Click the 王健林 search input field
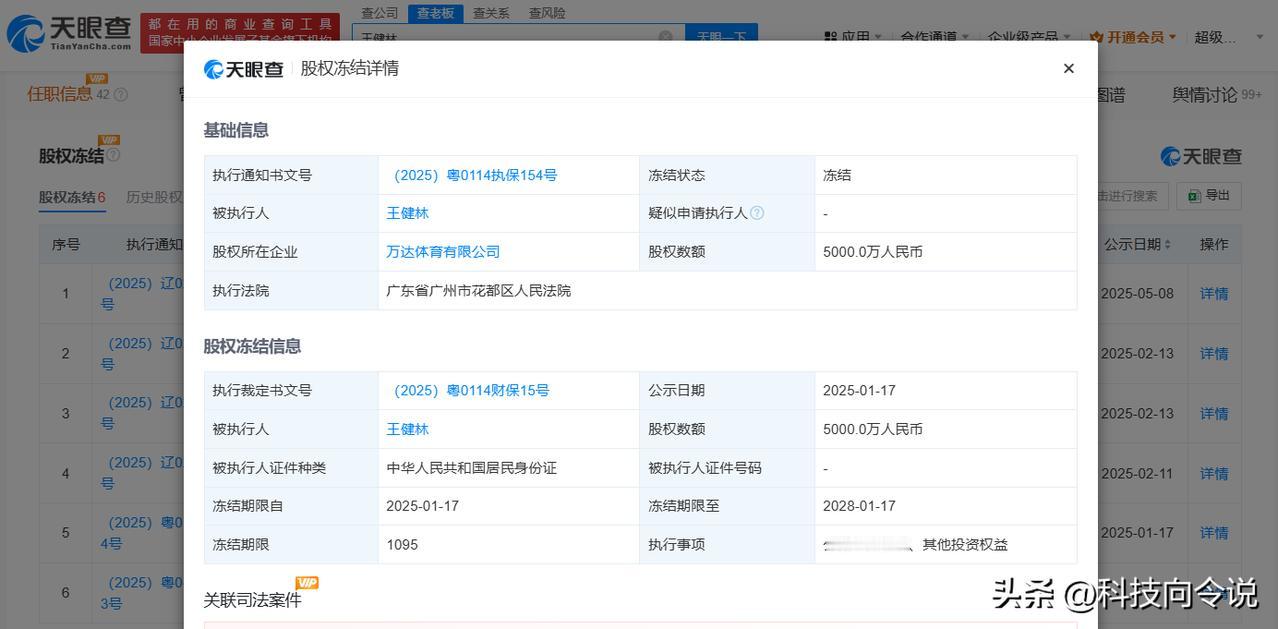Image resolution: width=1278 pixels, height=629 pixels. (x=518, y=36)
